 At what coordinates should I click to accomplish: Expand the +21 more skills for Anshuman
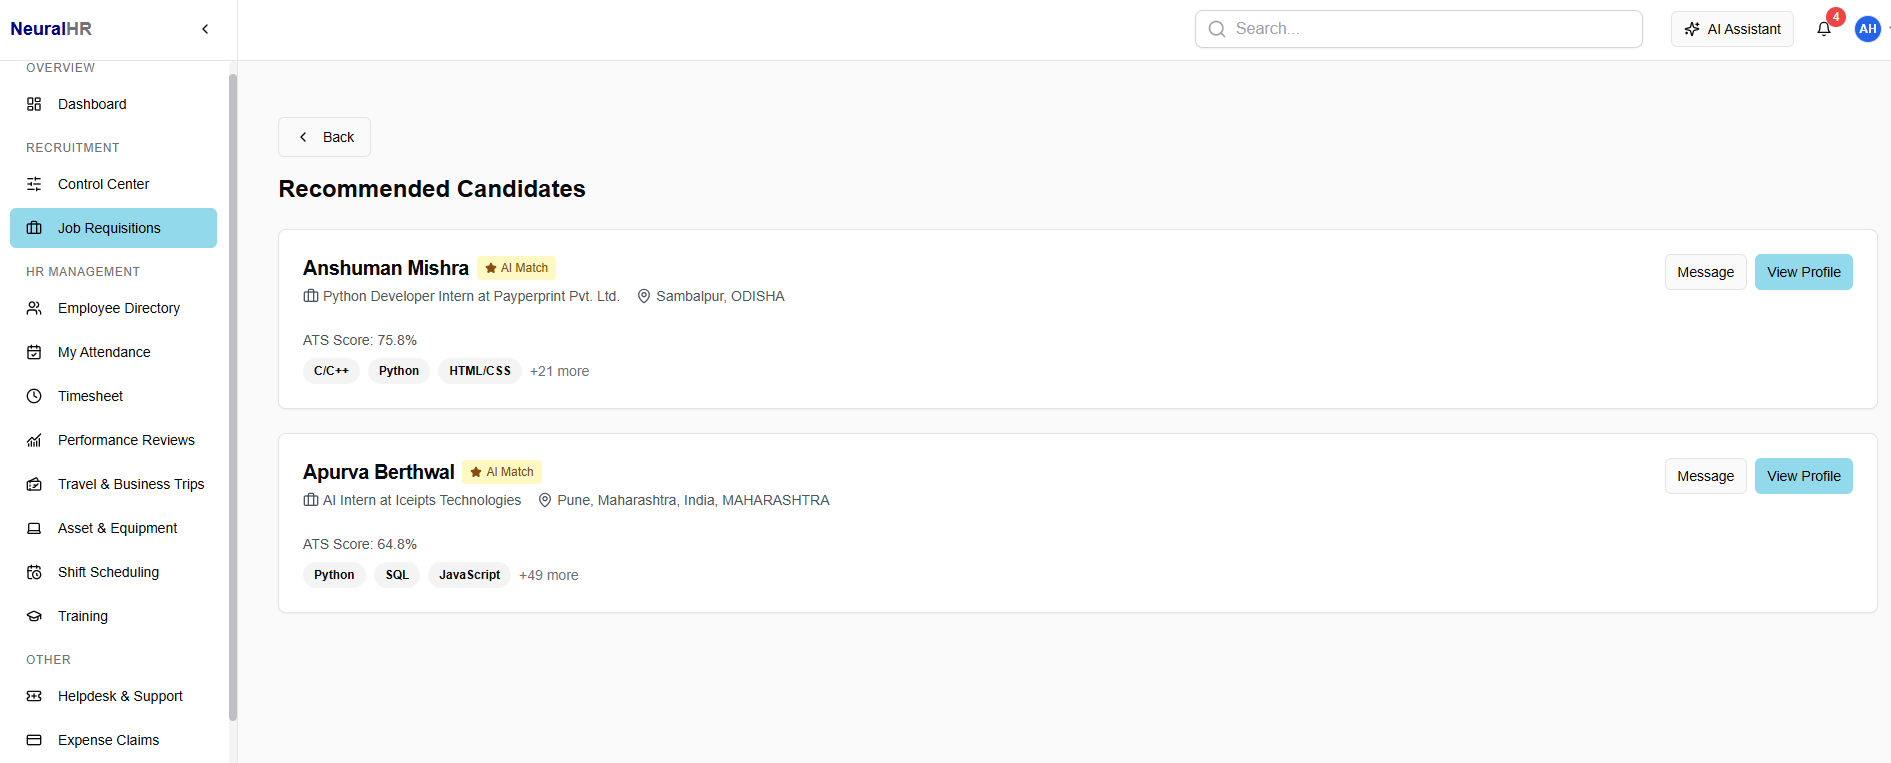(x=559, y=371)
